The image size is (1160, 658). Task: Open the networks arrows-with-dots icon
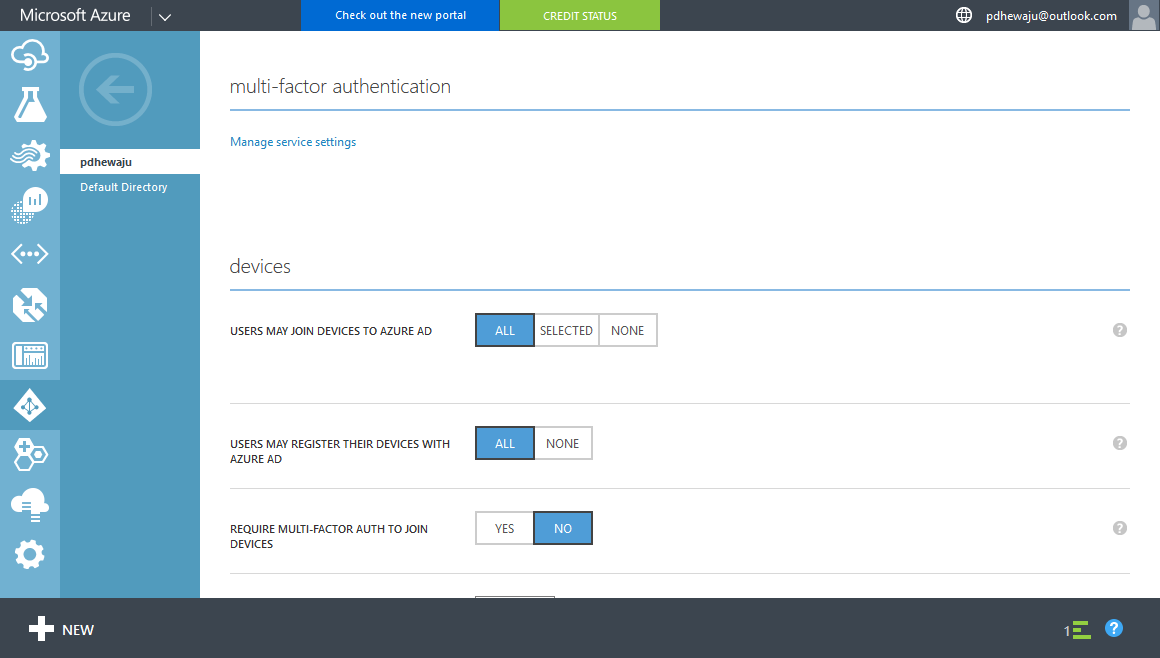click(30, 254)
